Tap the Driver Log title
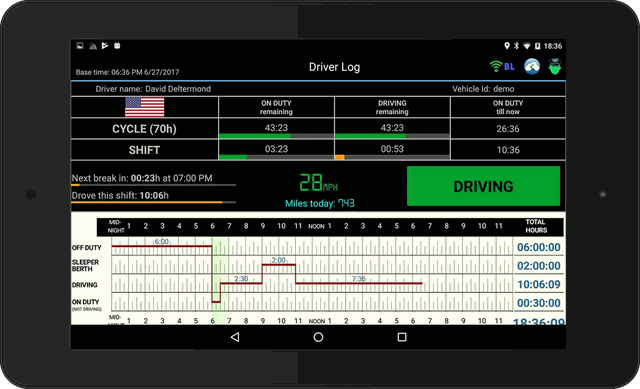Screen dimensions: 640x389 [x=334, y=67]
